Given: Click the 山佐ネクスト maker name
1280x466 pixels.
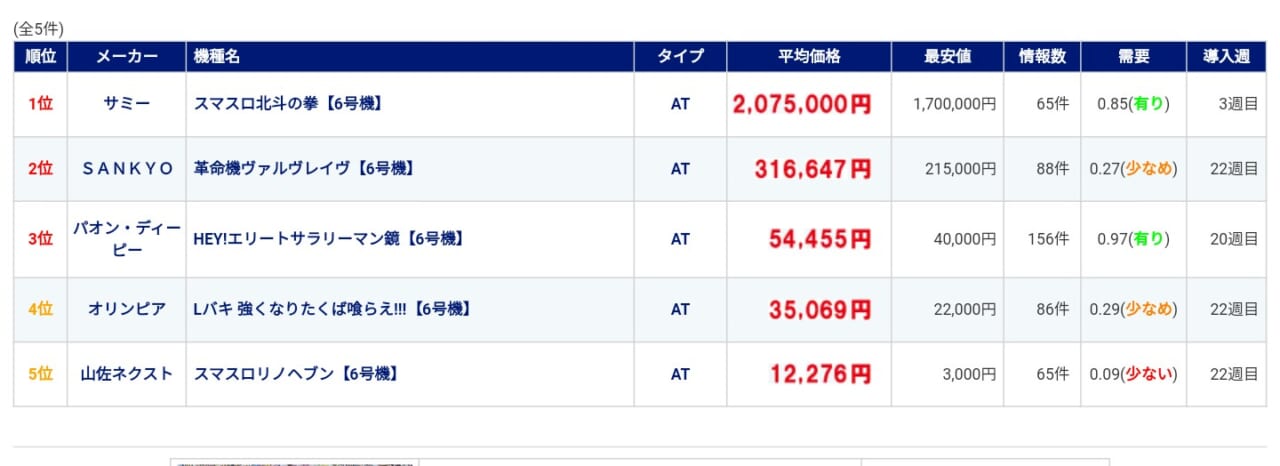Looking at the screenshot, I should [127, 374].
